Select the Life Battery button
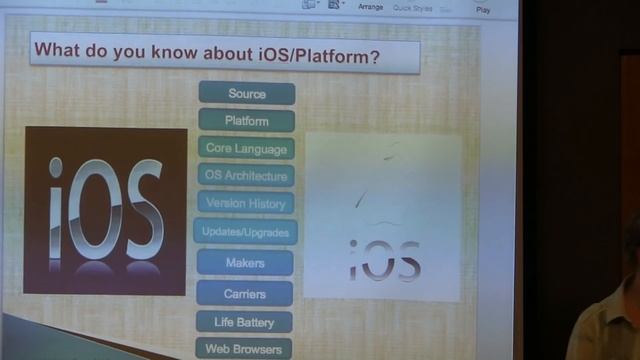640x360 pixels. pos(244,322)
